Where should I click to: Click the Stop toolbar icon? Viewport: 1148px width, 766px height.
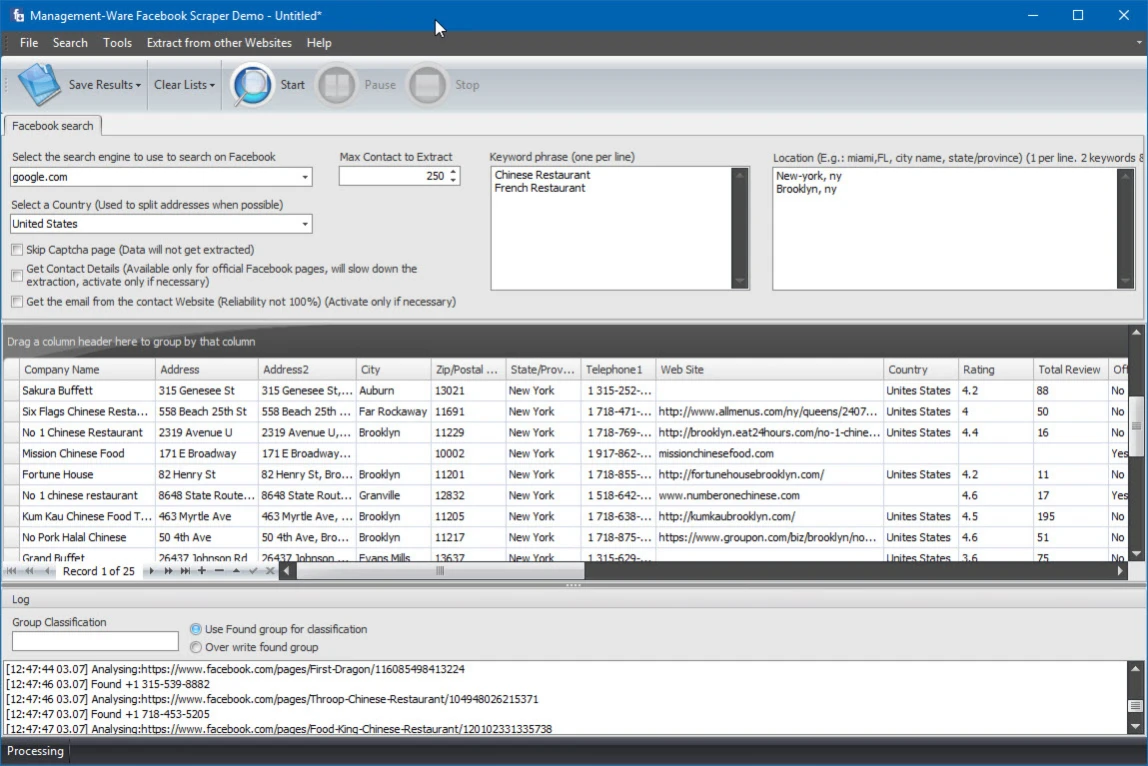pyautogui.click(x=427, y=85)
